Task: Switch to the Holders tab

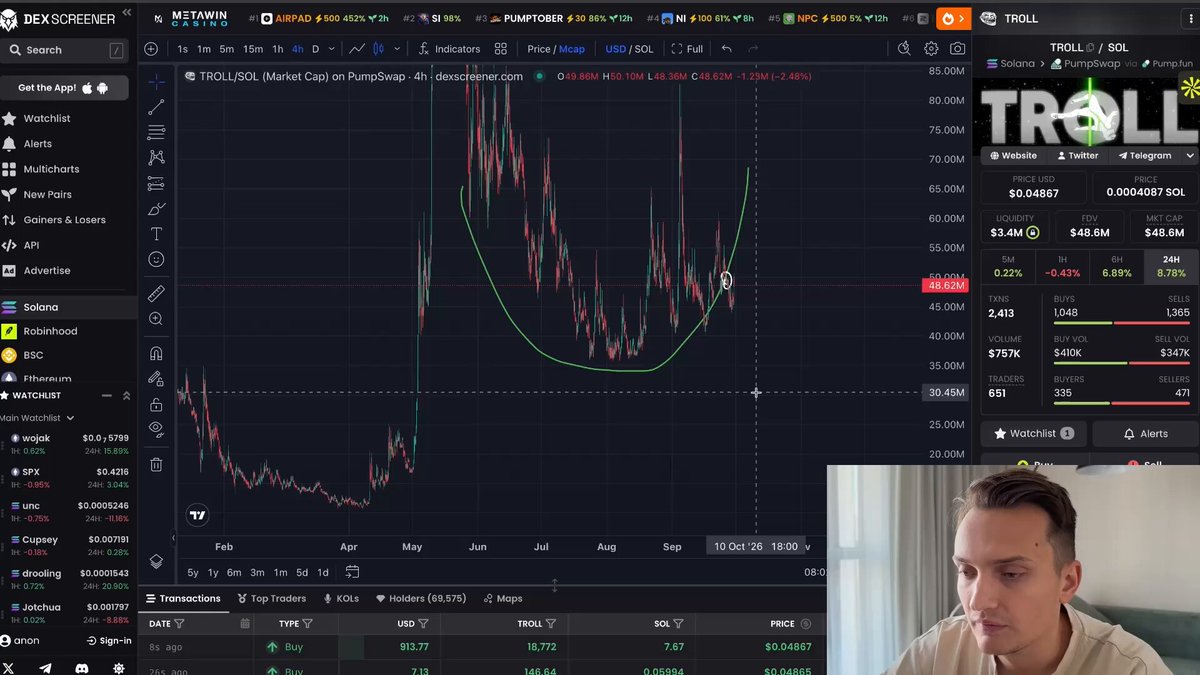Action: 421,598
